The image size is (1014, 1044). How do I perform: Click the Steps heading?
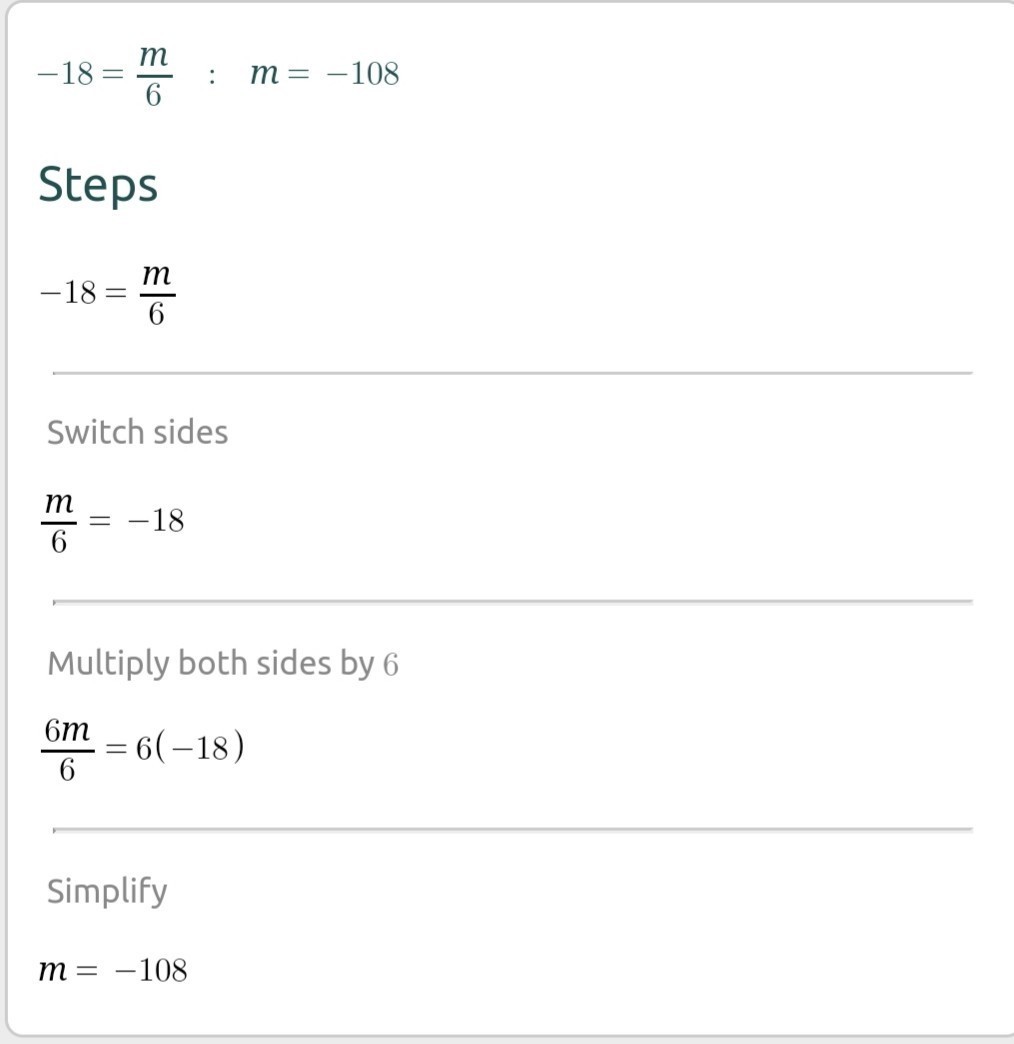98,186
